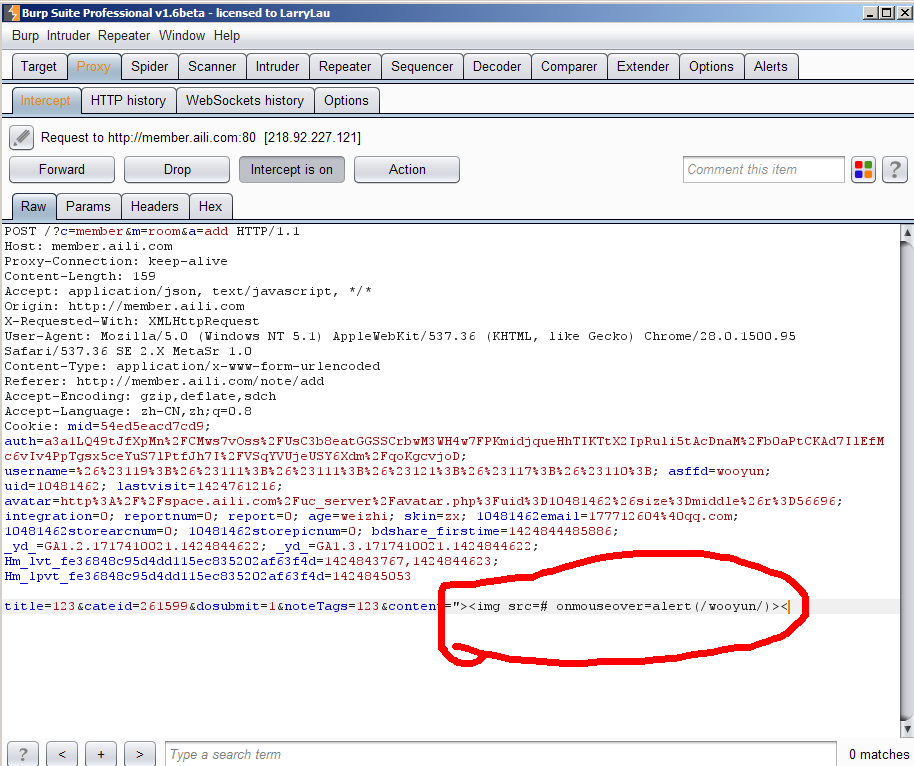This screenshot has height=766, width=914.
Task: Open the Decoder tab
Action: coord(497,66)
